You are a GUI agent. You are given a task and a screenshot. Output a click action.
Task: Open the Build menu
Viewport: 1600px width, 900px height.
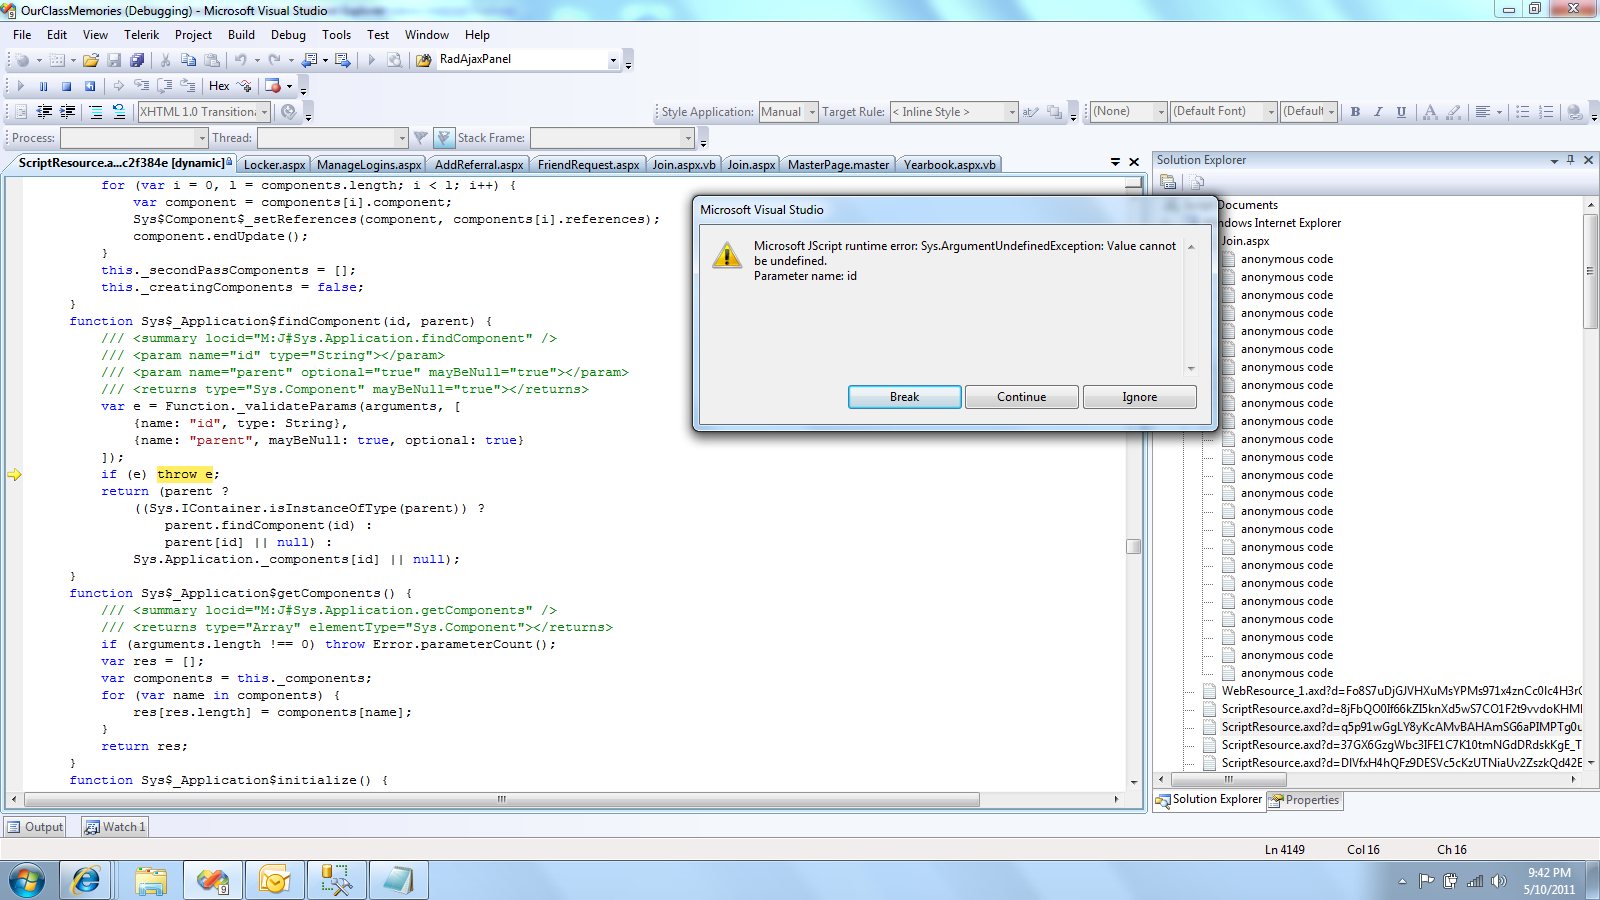coord(241,35)
